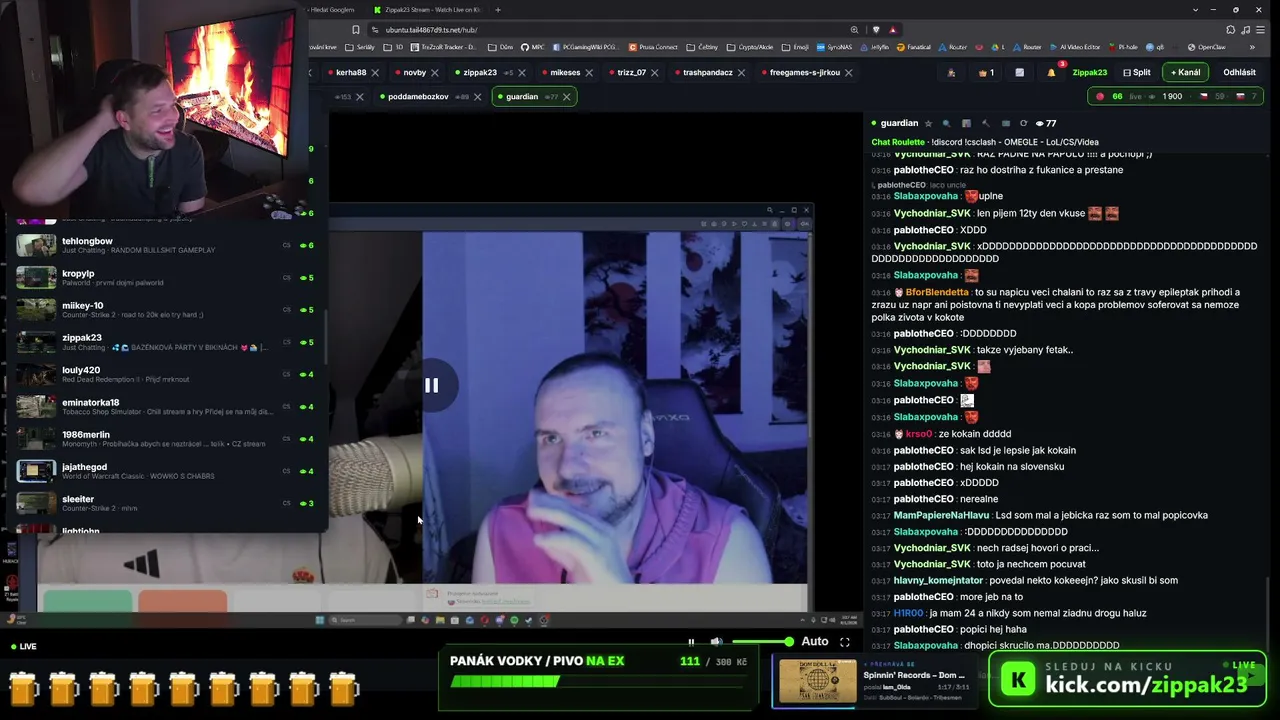Image resolution: width=1280 pixels, height=720 pixels.
Task: Close the guardian stream tab
Action: [566, 97]
